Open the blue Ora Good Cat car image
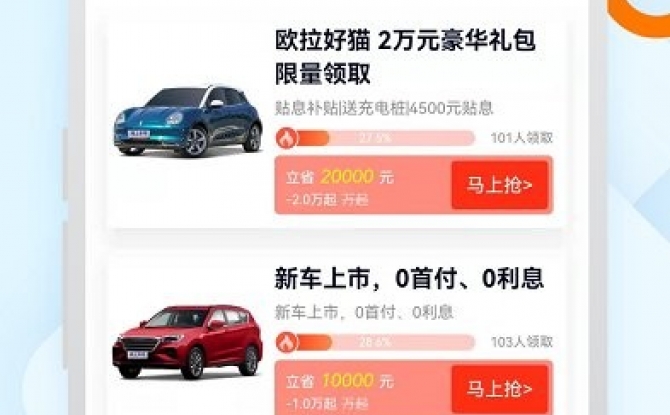Viewport: 670px width, 415px height. [188, 121]
